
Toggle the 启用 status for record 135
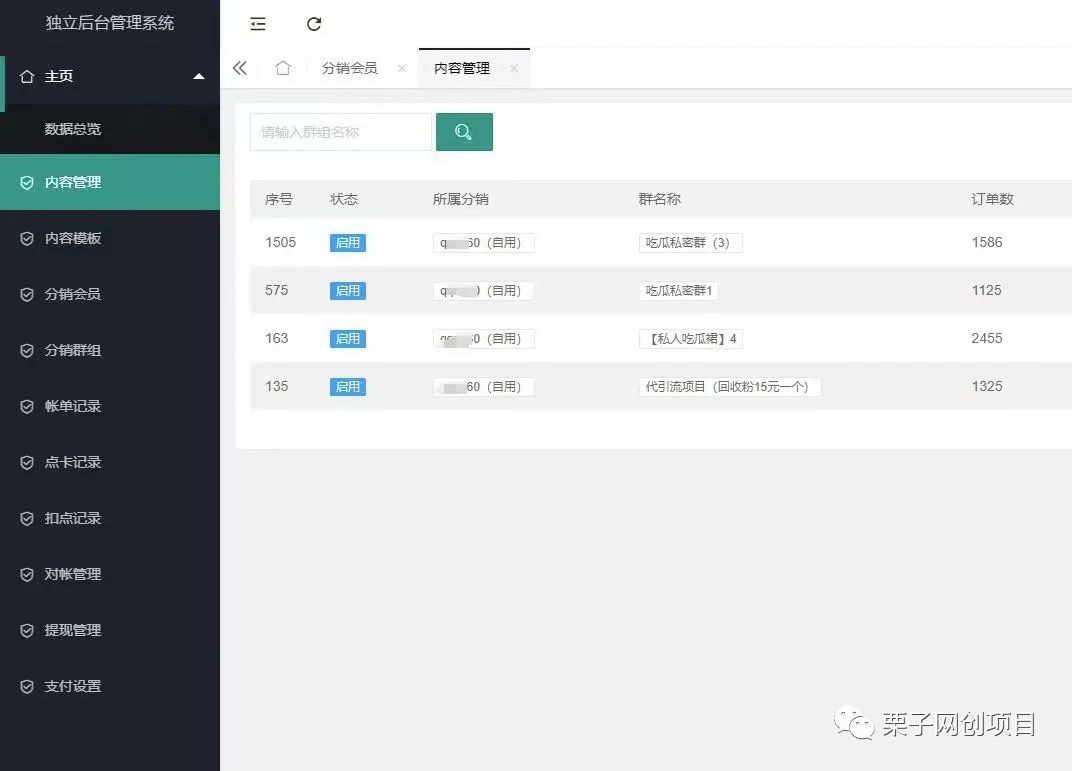click(347, 386)
